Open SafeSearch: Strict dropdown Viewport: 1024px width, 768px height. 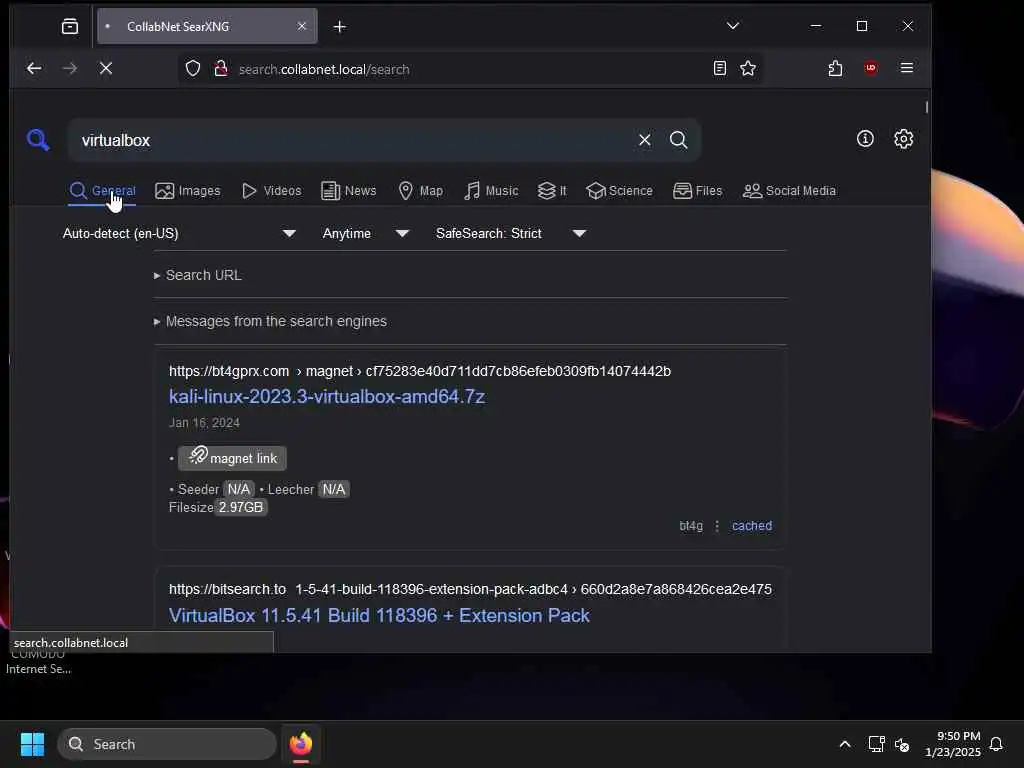pos(511,233)
